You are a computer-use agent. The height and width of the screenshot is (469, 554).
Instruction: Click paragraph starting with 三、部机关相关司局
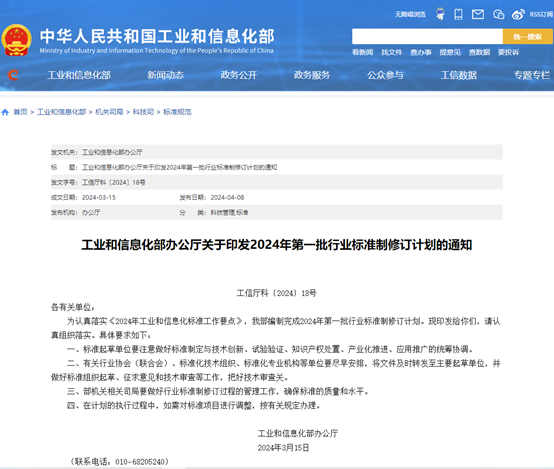(217, 391)
